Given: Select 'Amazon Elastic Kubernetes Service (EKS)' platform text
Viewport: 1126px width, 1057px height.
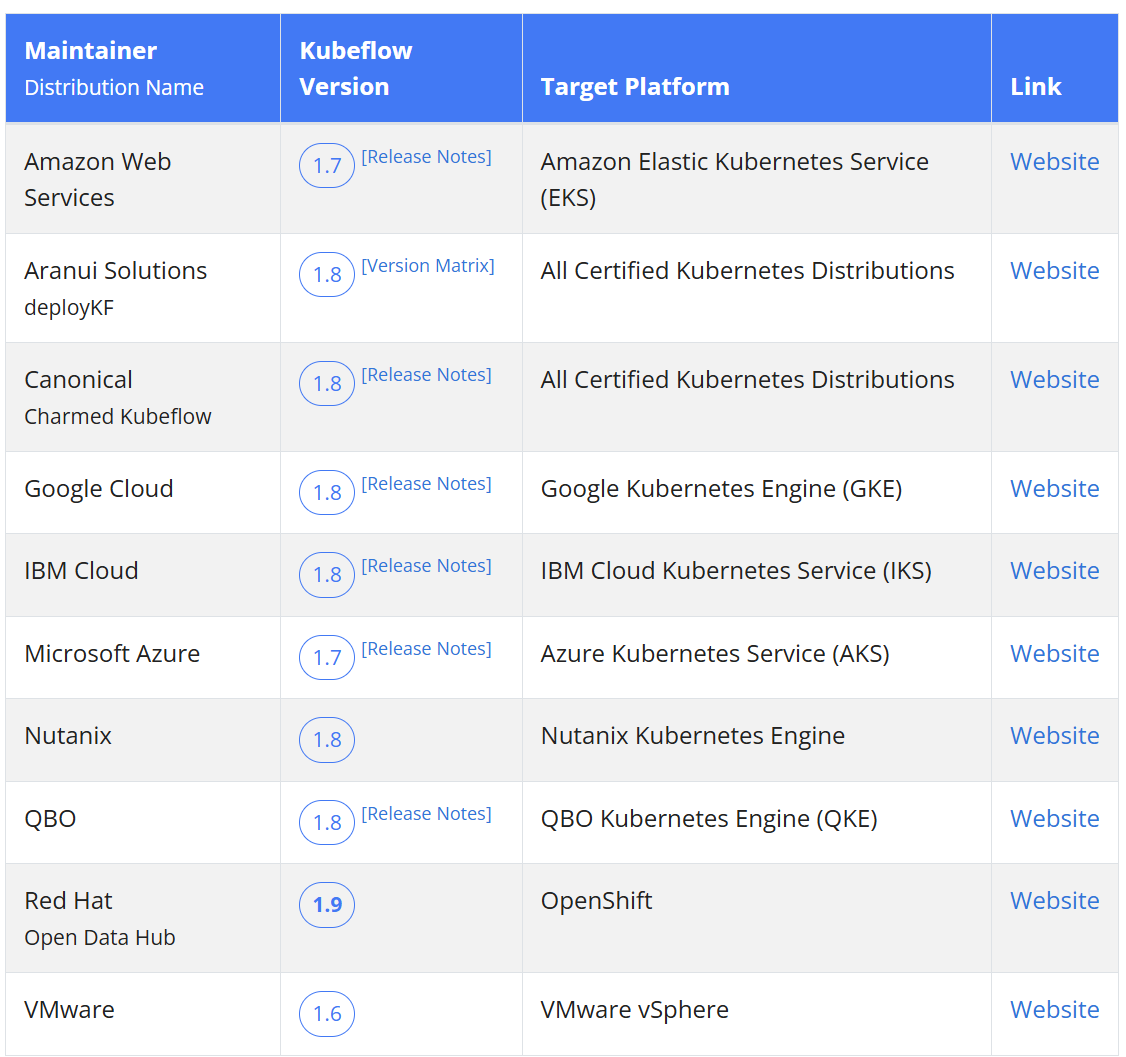Looking at the screenshot, I should [735, 180].
